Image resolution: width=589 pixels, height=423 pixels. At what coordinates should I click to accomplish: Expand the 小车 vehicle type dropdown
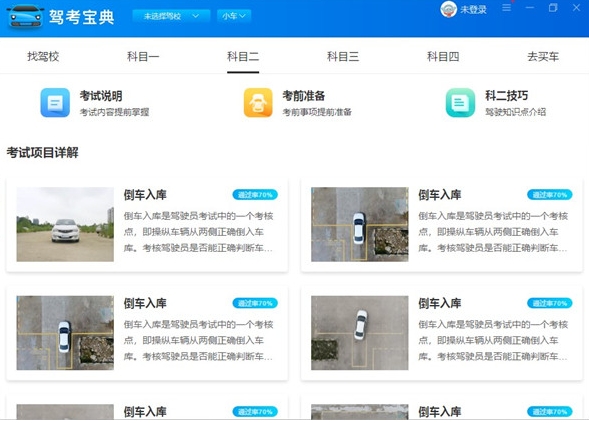coord(234,16)
